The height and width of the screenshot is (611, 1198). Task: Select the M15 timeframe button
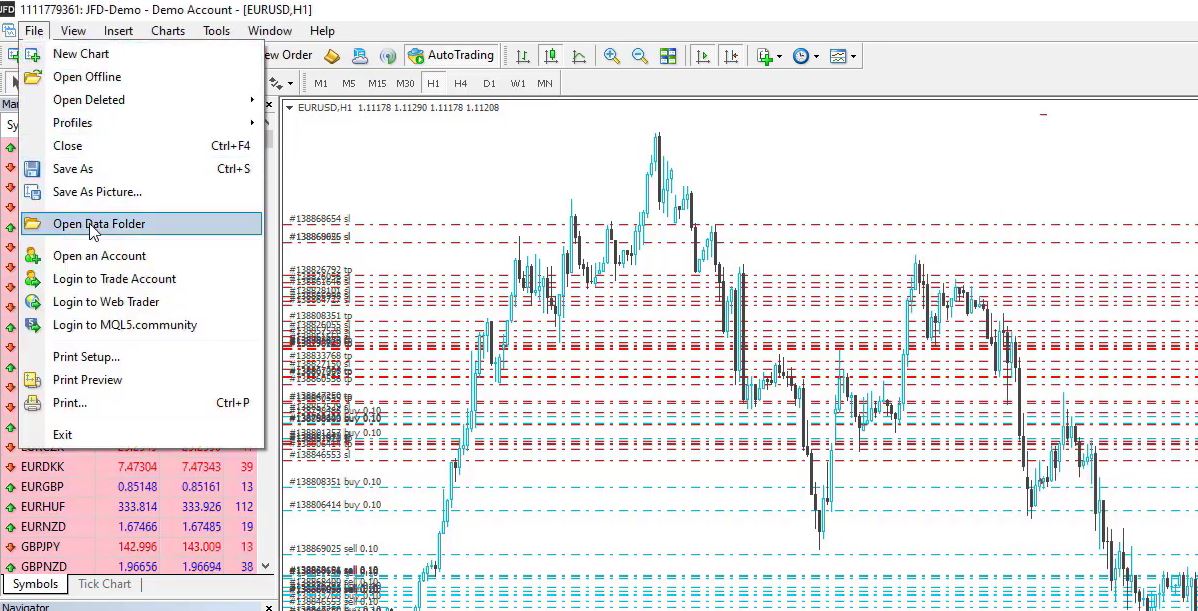pyautogui.click(x=377, y=83)
